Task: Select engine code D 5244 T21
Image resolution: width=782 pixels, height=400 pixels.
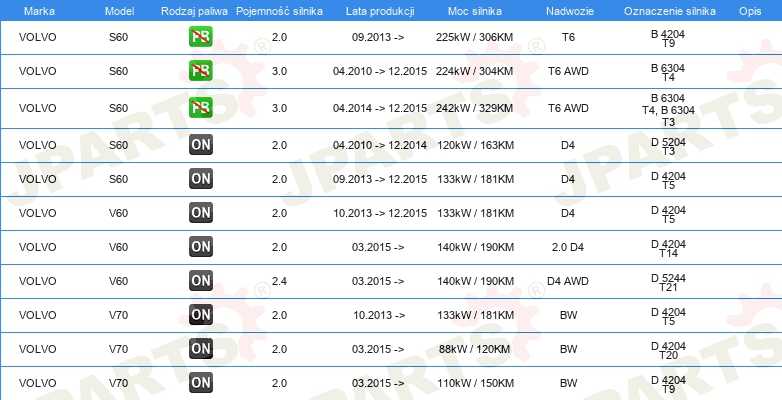Action: [x=668, y=282]
